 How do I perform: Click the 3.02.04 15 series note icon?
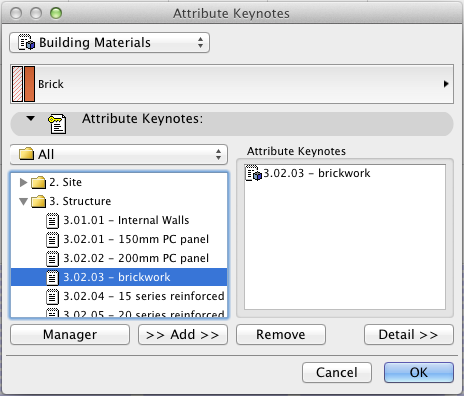[x=52, y=297]
